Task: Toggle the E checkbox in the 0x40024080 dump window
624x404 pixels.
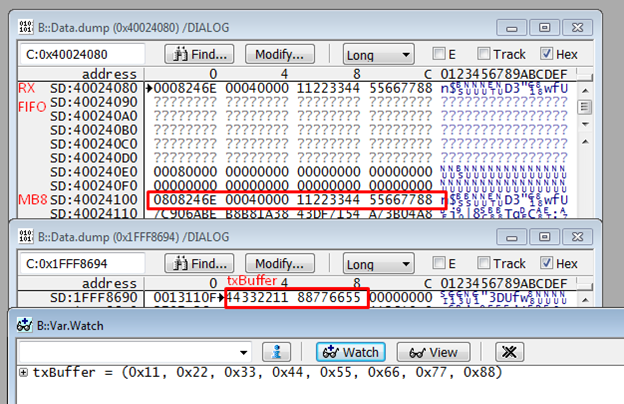Action: [439, 53]
